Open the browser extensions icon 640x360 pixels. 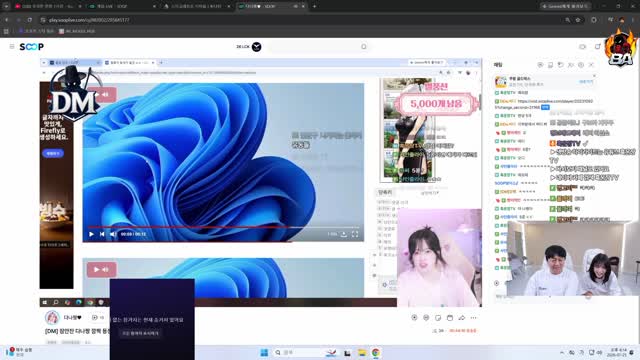click(594, 20)
